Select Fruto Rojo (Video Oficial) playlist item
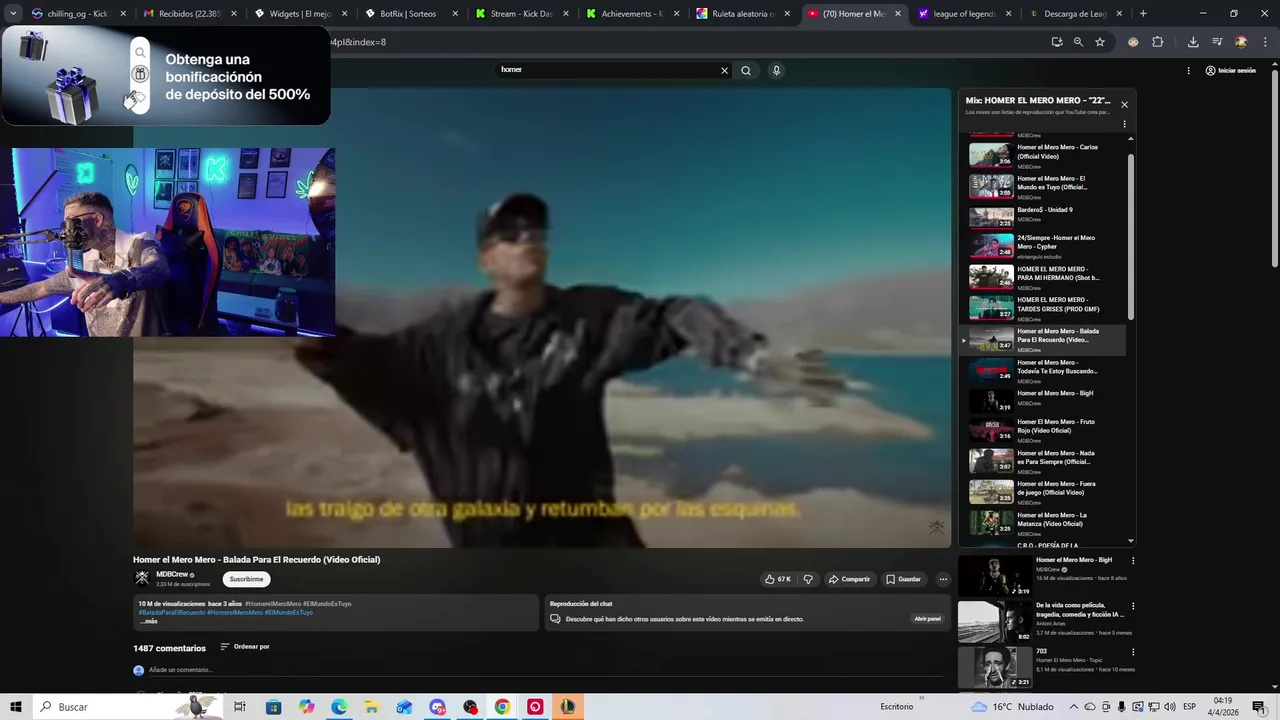 (1044, 430)
